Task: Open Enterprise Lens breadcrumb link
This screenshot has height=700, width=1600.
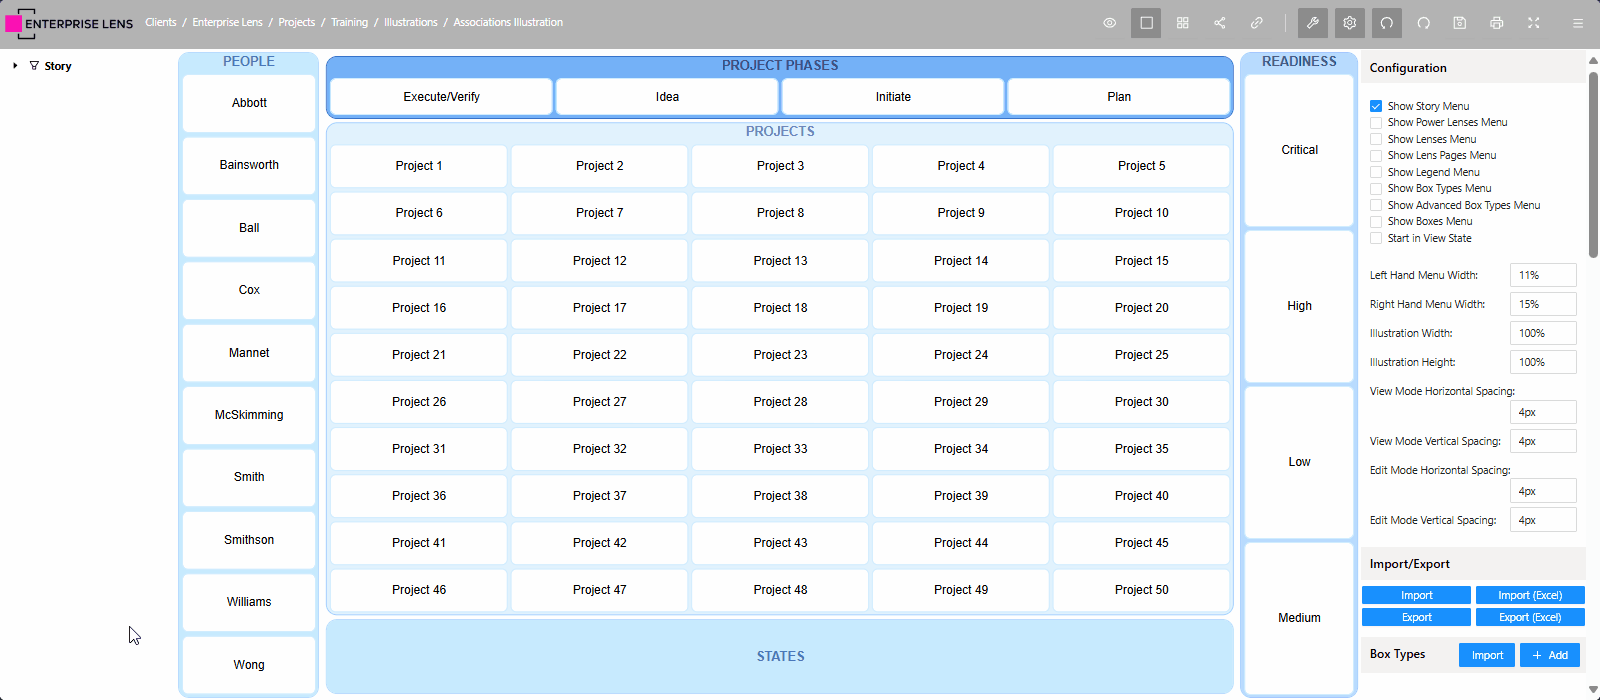Action: [x=228, y=22]
